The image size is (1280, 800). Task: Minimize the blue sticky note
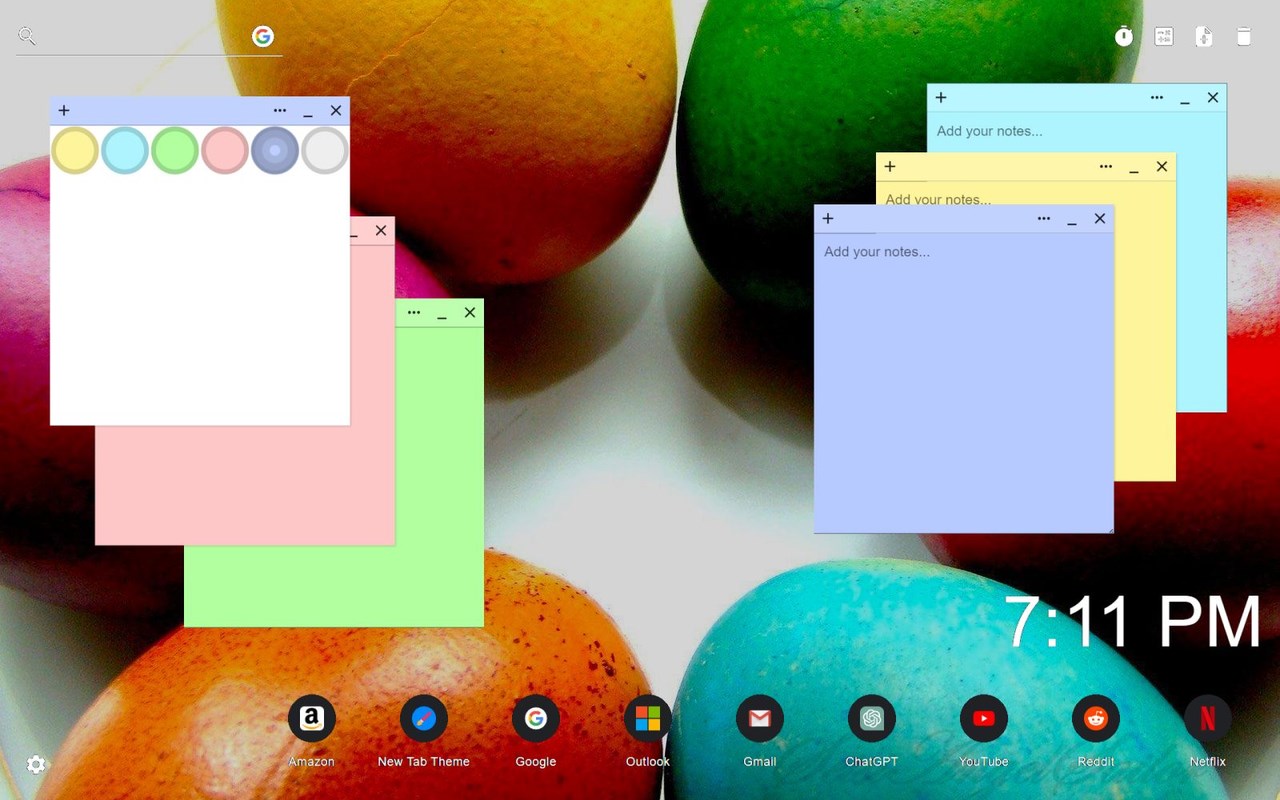[x=1072, y=220]
